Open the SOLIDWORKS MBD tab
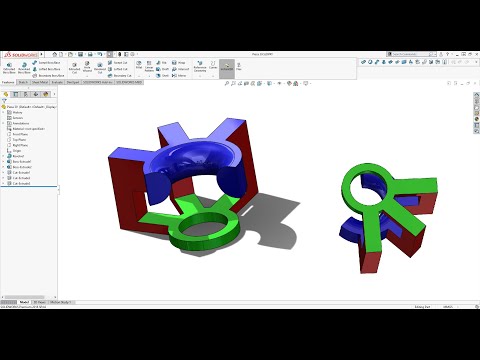The width and height of the screenshot is (480, 360). click(x=129, y=82)
